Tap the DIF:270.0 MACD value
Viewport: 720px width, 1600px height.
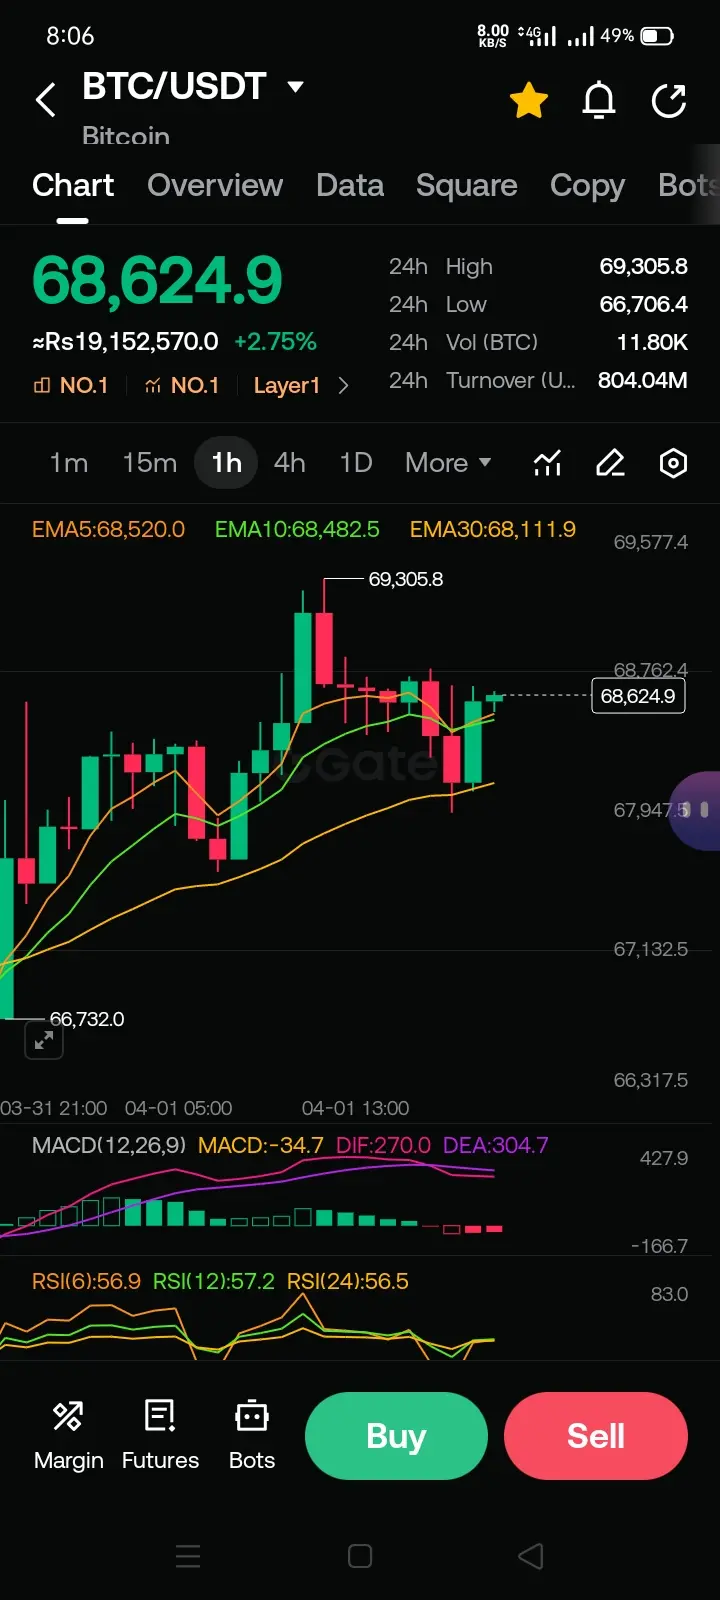click(x=383, y=1145)
